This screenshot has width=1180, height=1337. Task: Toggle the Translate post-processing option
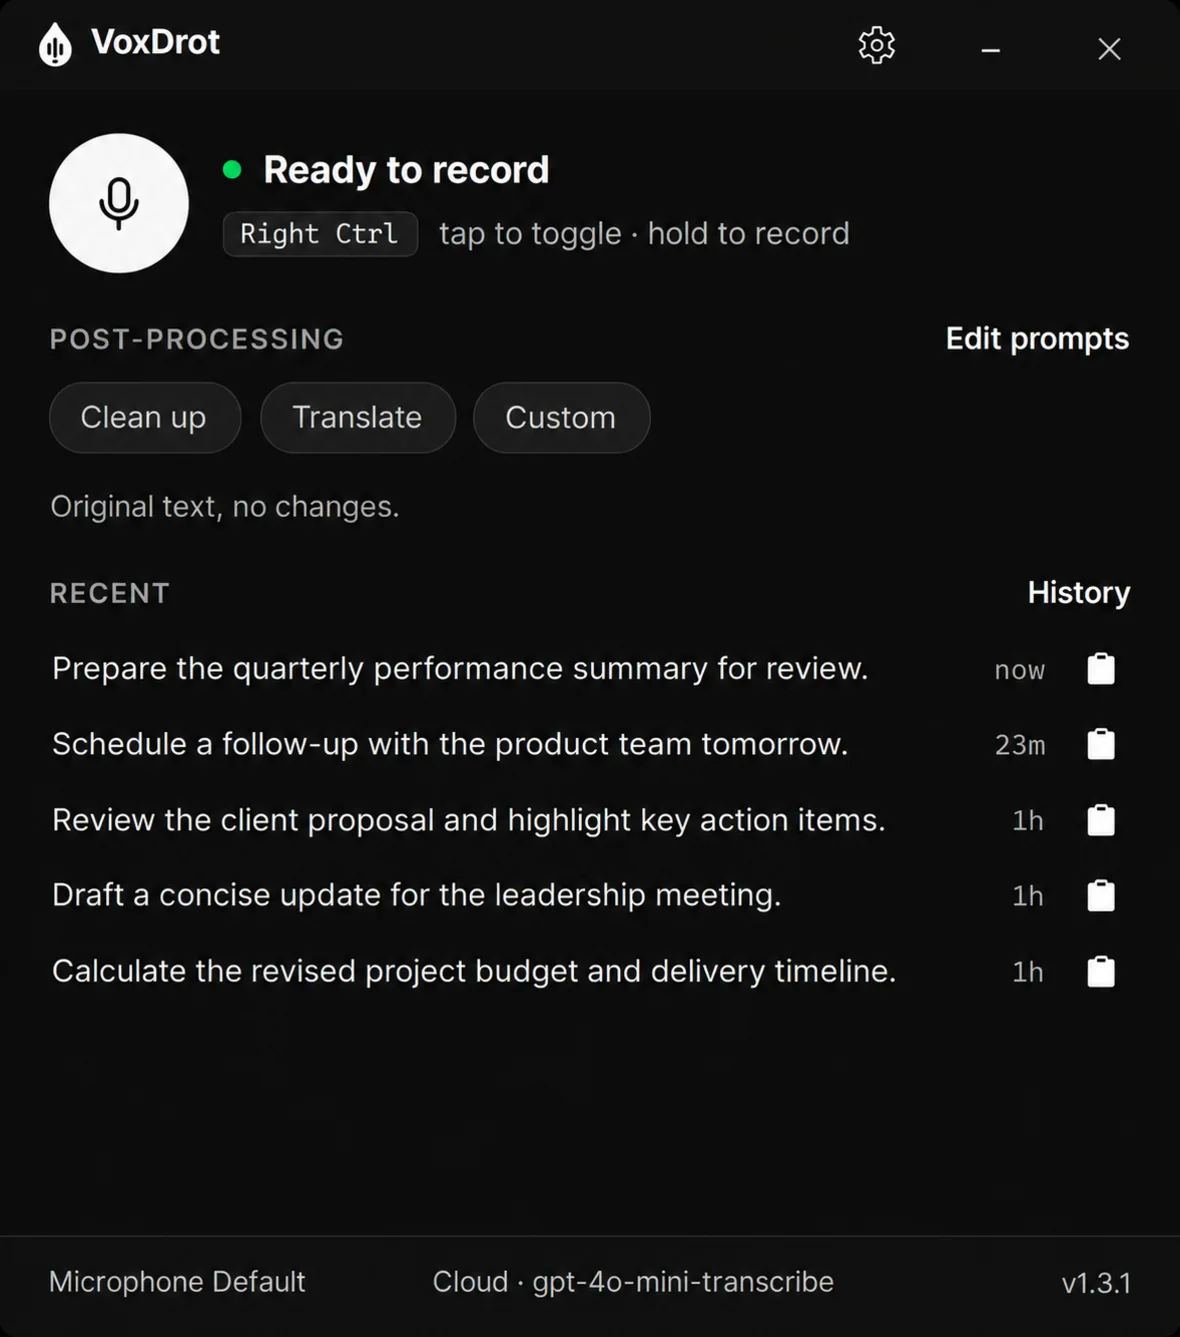[358, 417]
